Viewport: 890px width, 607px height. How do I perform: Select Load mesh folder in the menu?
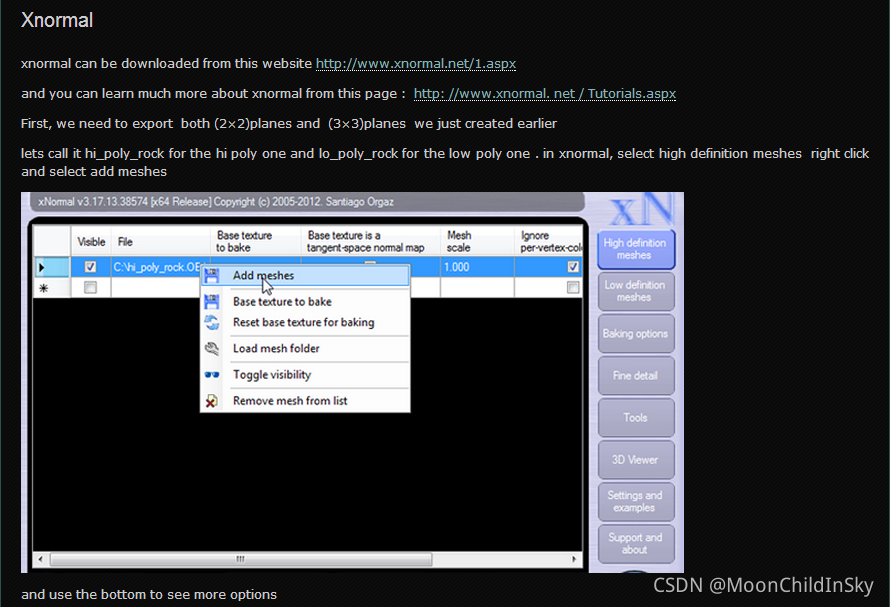[x=305, y=348]
